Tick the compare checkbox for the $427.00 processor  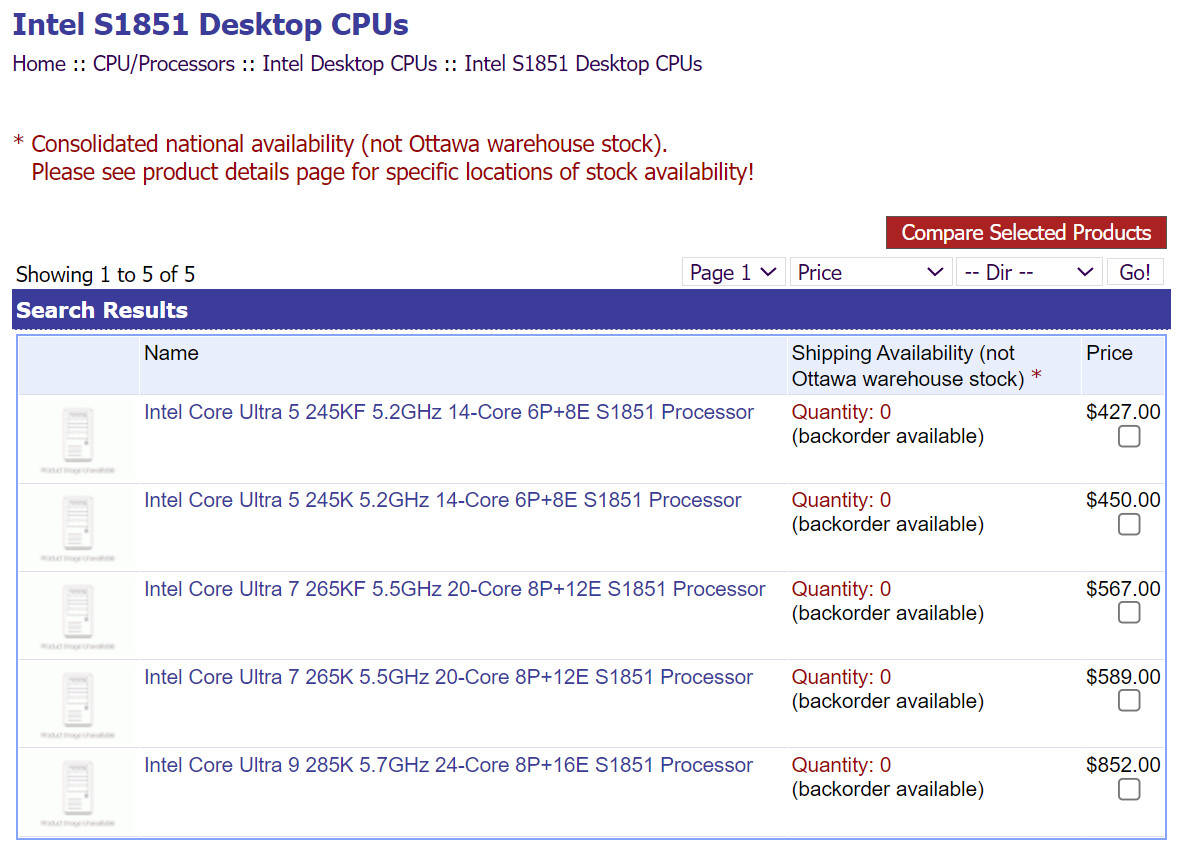coord(1128,437)
